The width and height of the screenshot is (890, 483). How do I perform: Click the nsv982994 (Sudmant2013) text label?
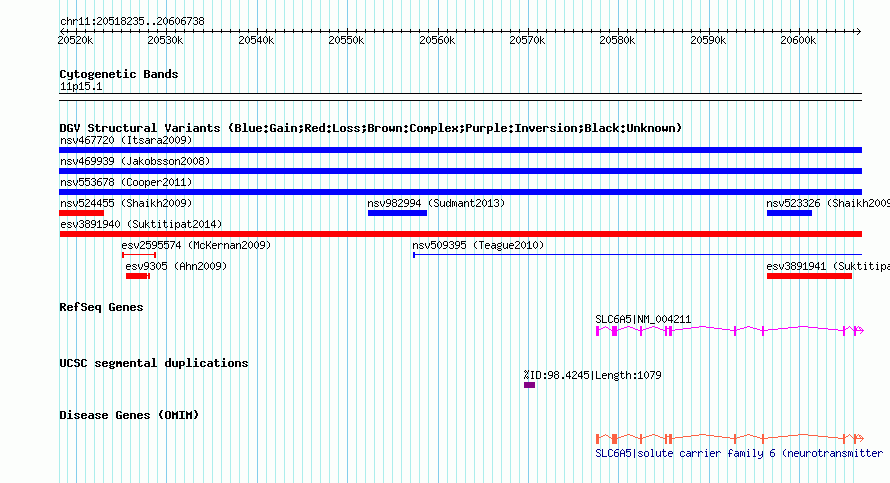pyautogui.click(x=436, y=203)
